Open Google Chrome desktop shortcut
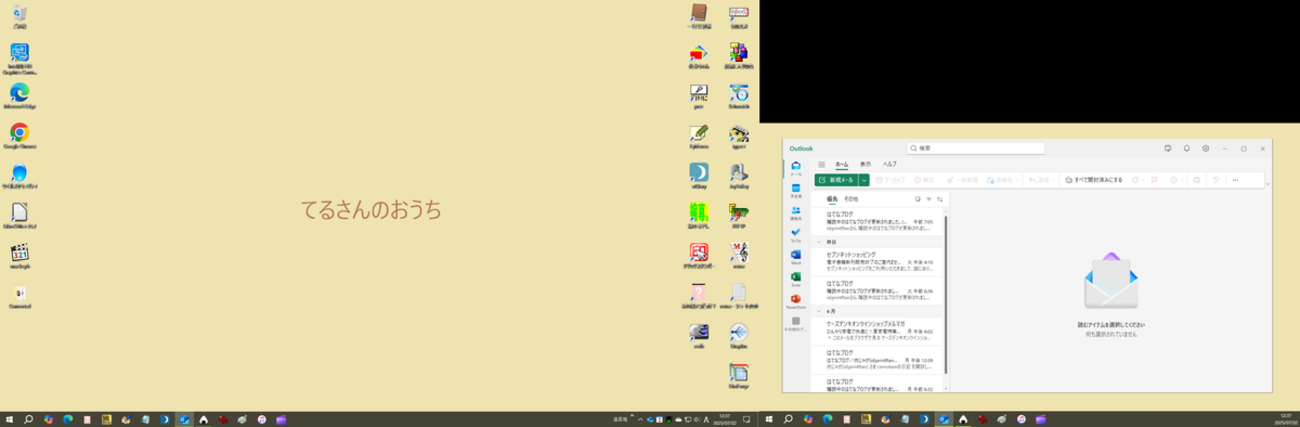Screen dimensions: 1300x427 19,133
